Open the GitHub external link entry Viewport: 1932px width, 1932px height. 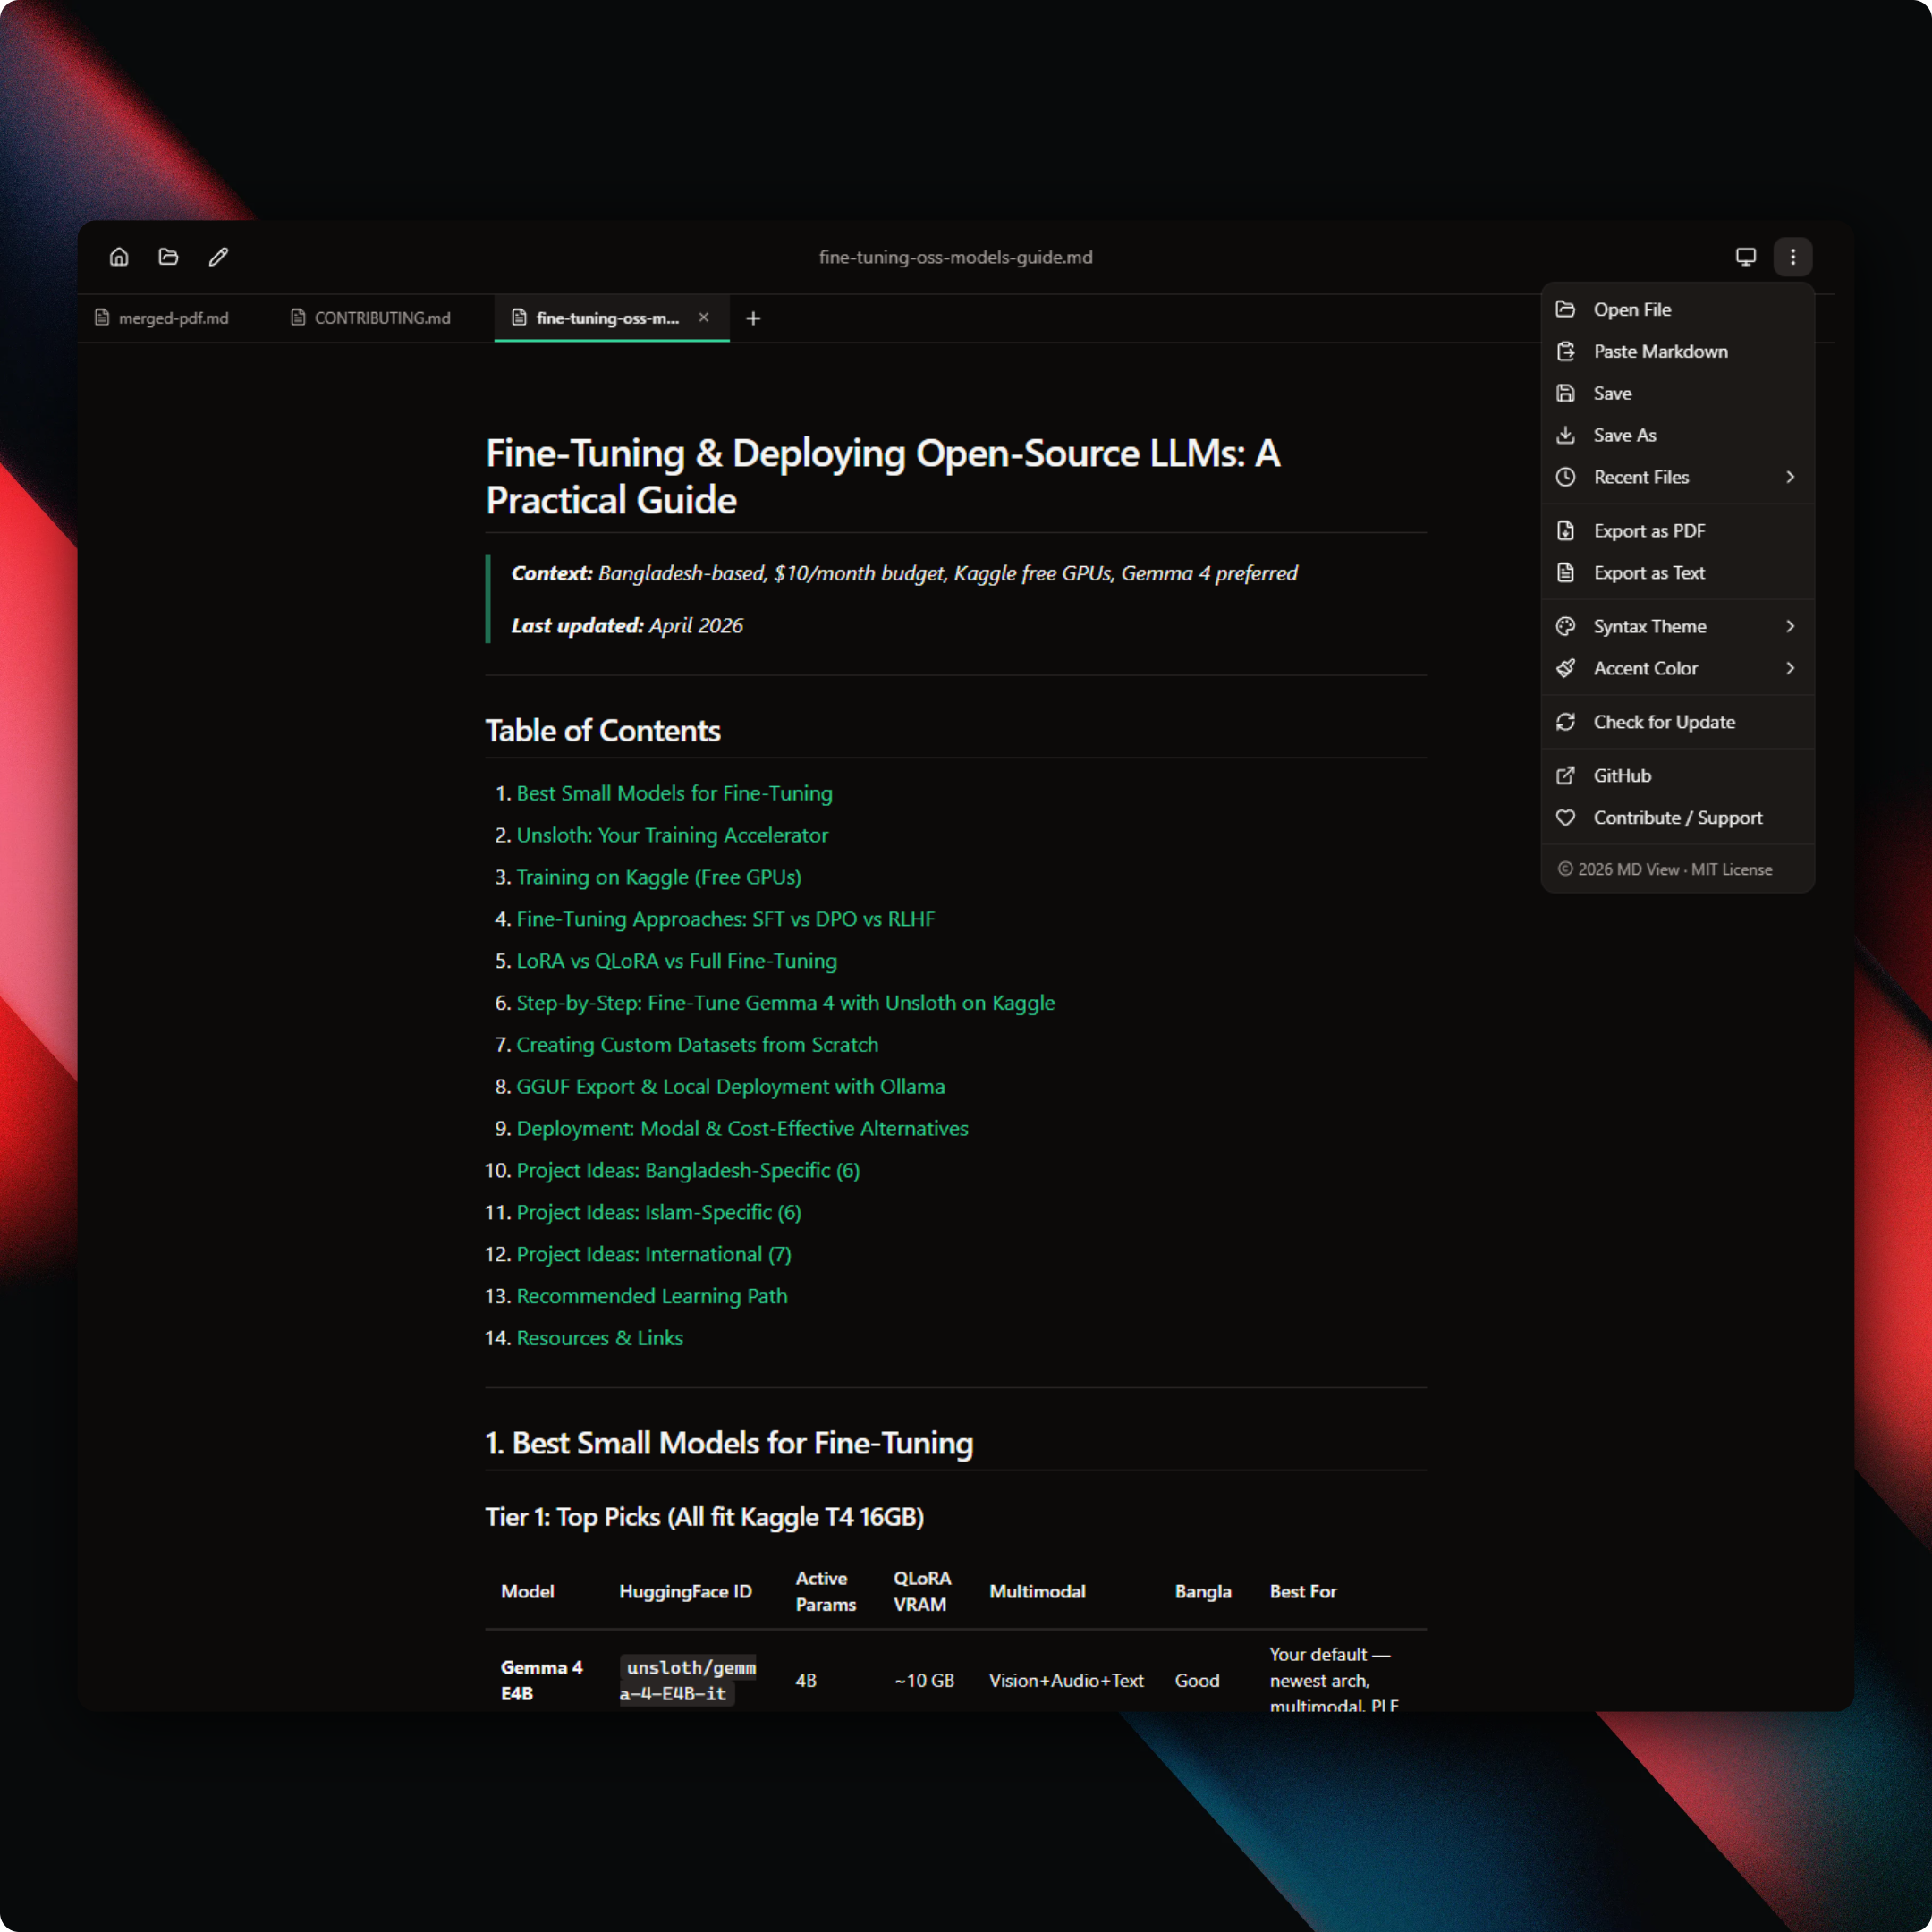pyautogui.click(x=1621, y=776)
